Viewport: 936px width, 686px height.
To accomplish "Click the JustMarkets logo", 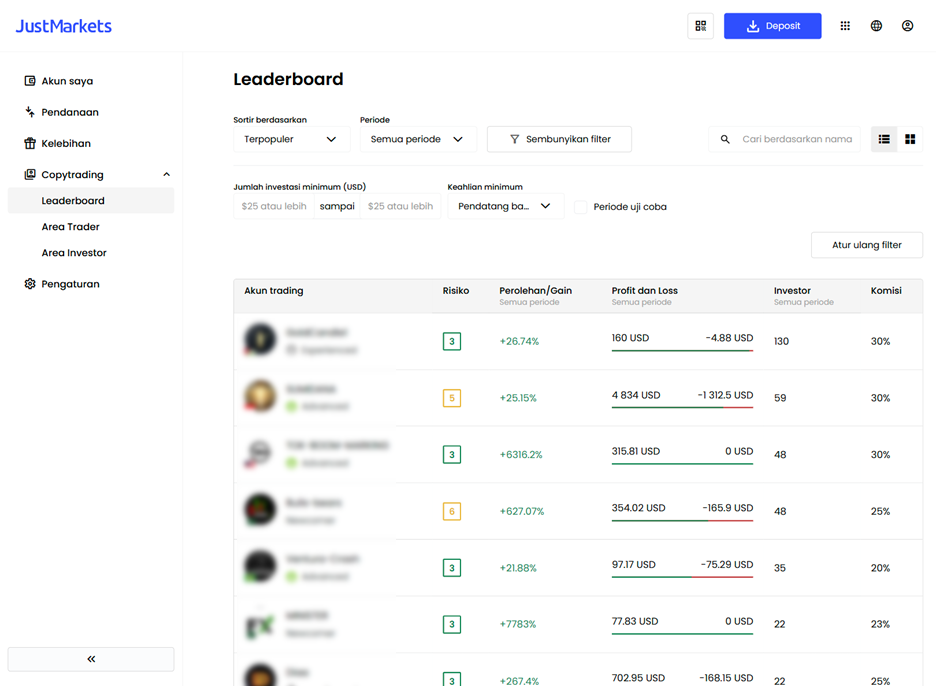I will pos(63,26).
